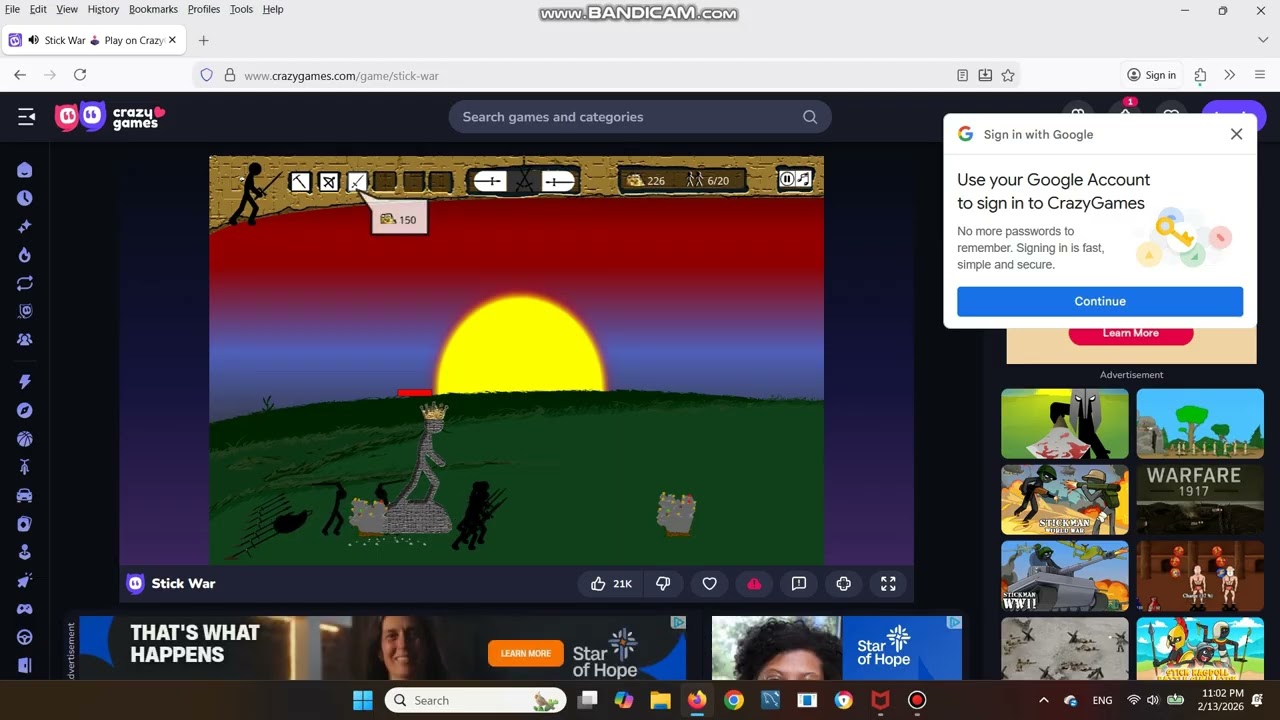This screenshot has width=1280, height=720.
Task: Select the Stick War browser tab
Action: tap(94, 40)
